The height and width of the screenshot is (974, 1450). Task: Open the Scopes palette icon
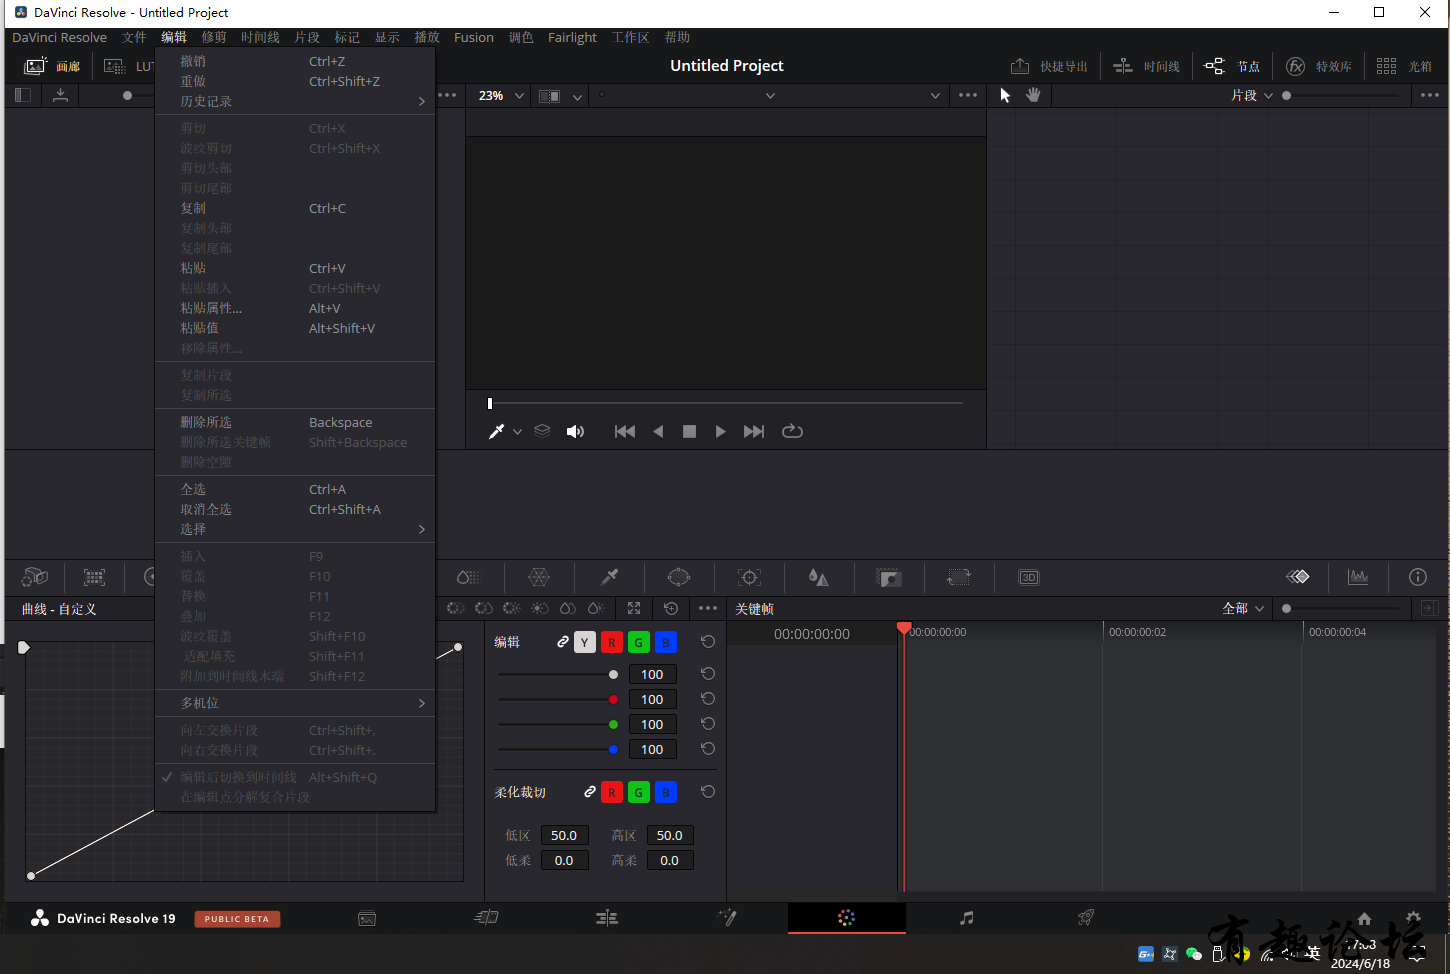pyautogui.click(x=1358, y=577)
